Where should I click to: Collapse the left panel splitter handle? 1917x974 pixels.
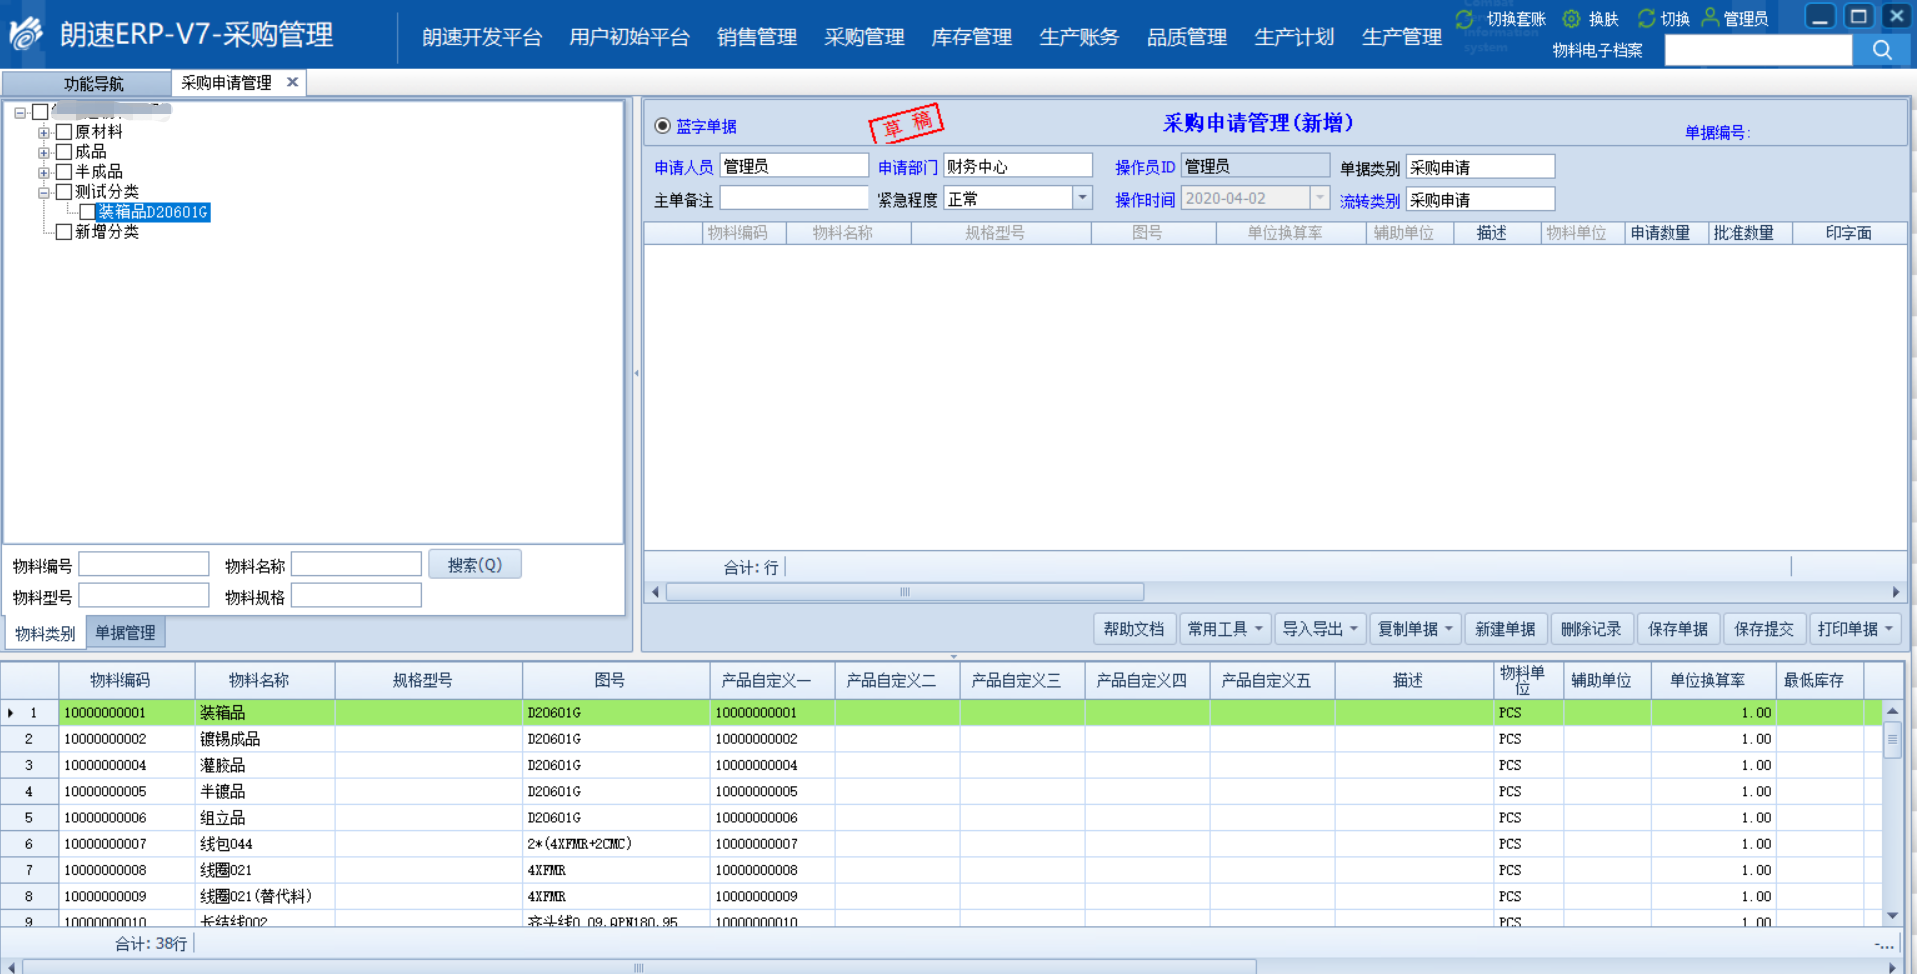click(x=636, y=373)
